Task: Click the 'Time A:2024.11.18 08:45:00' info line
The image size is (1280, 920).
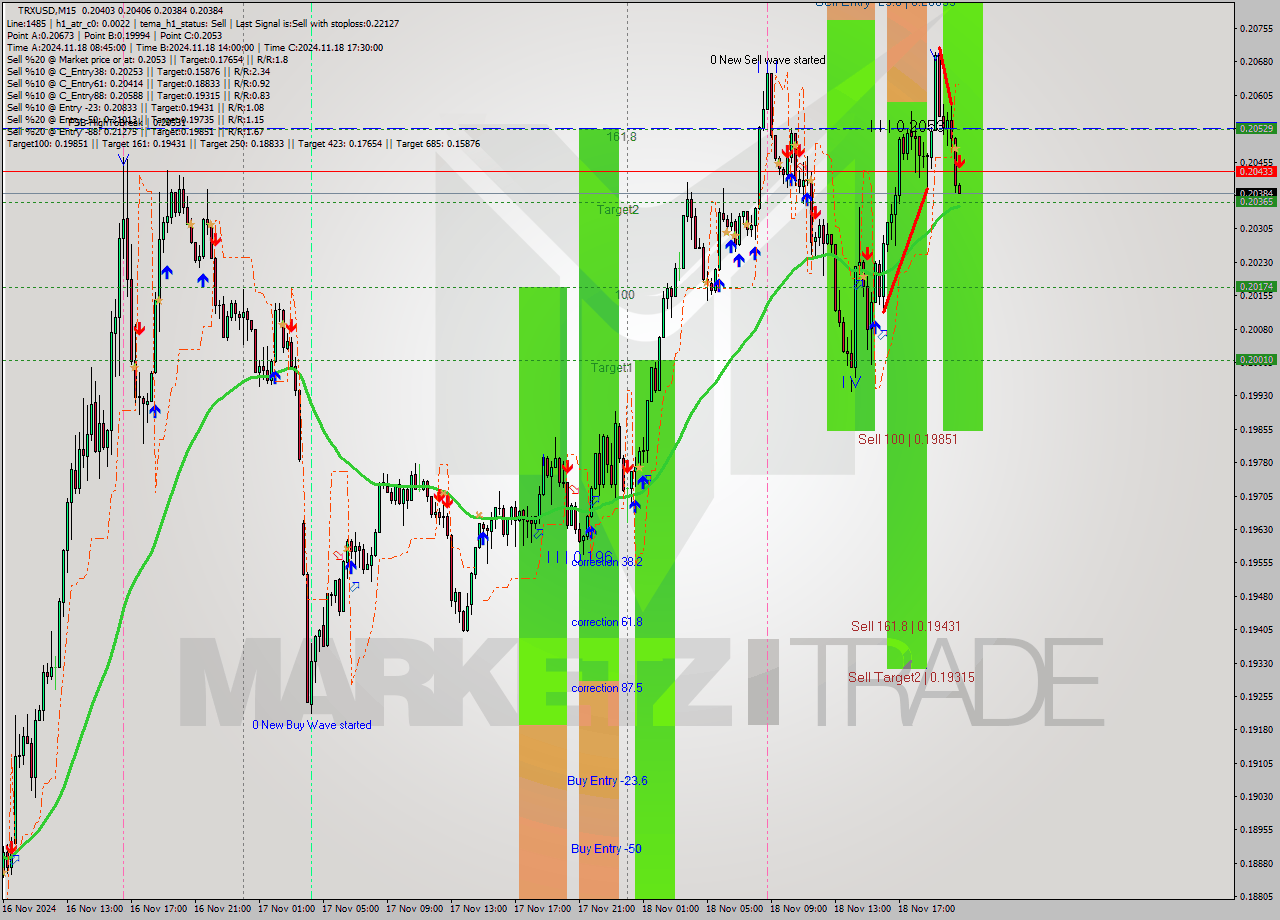Action: click(x=194, y=47)
